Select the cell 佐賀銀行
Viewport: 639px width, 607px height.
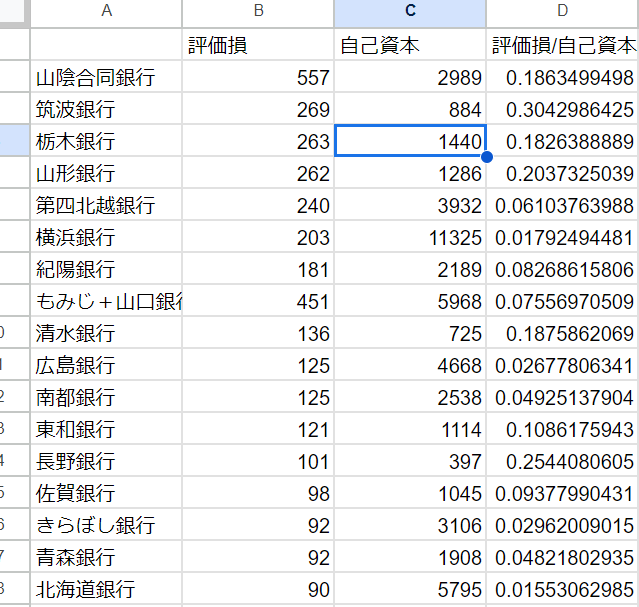(x=106, y=493)
